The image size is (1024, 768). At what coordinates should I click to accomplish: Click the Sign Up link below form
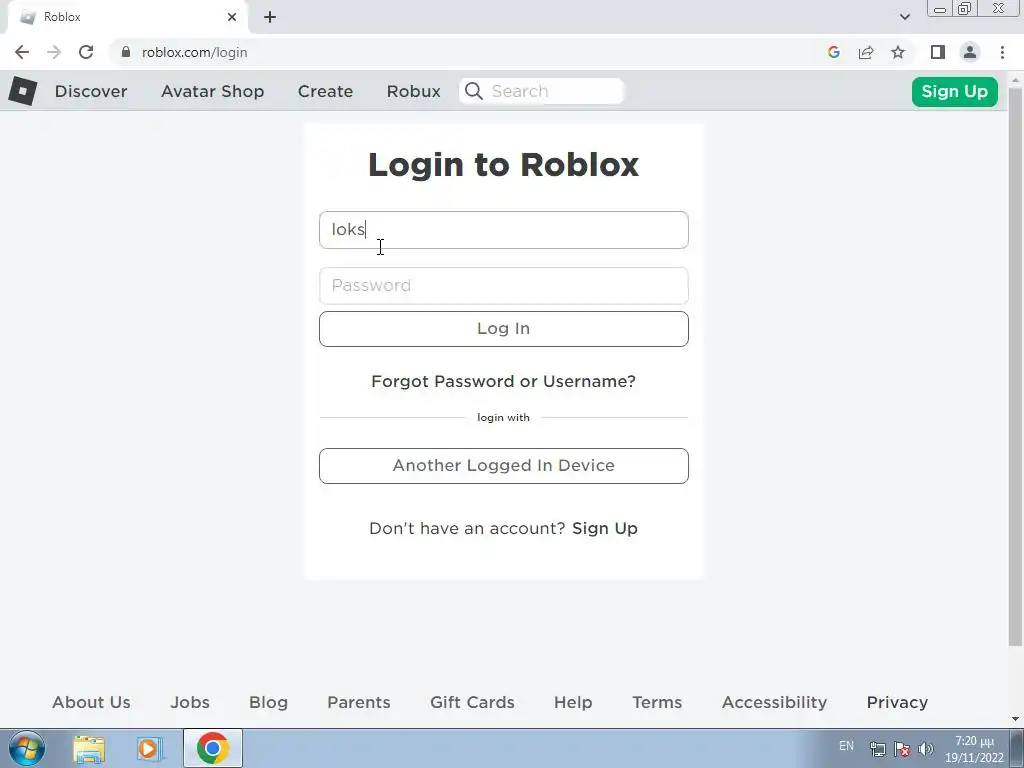[x=605, y=528]
